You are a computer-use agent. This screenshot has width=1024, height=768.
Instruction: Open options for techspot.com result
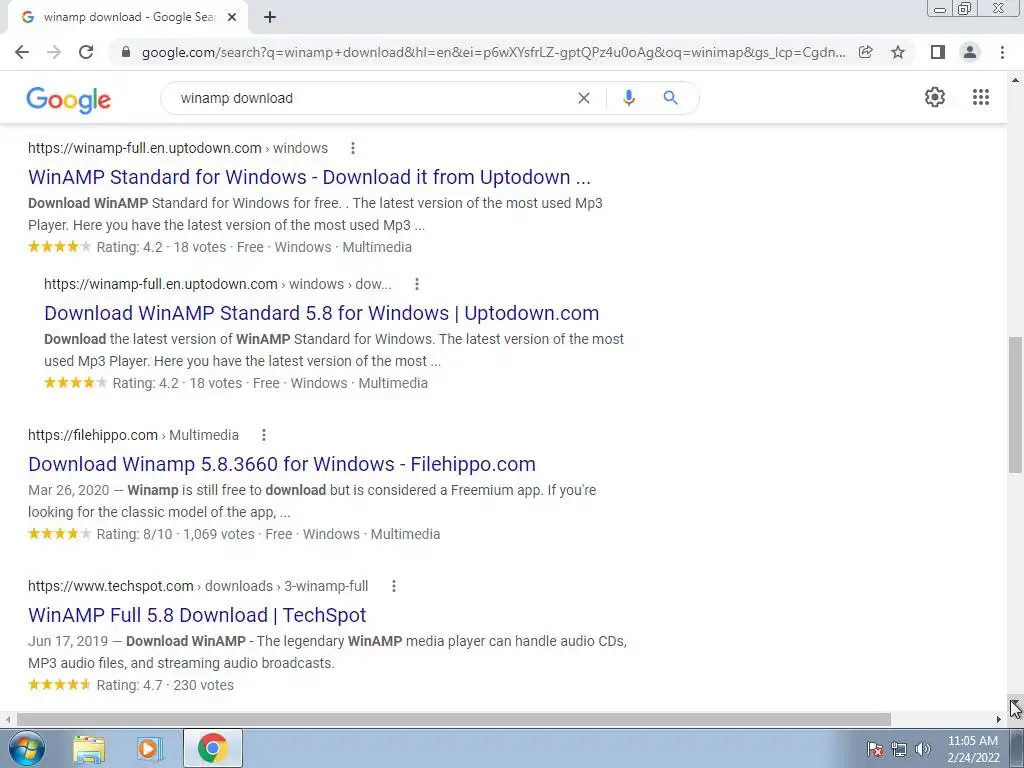pos(394,586)
